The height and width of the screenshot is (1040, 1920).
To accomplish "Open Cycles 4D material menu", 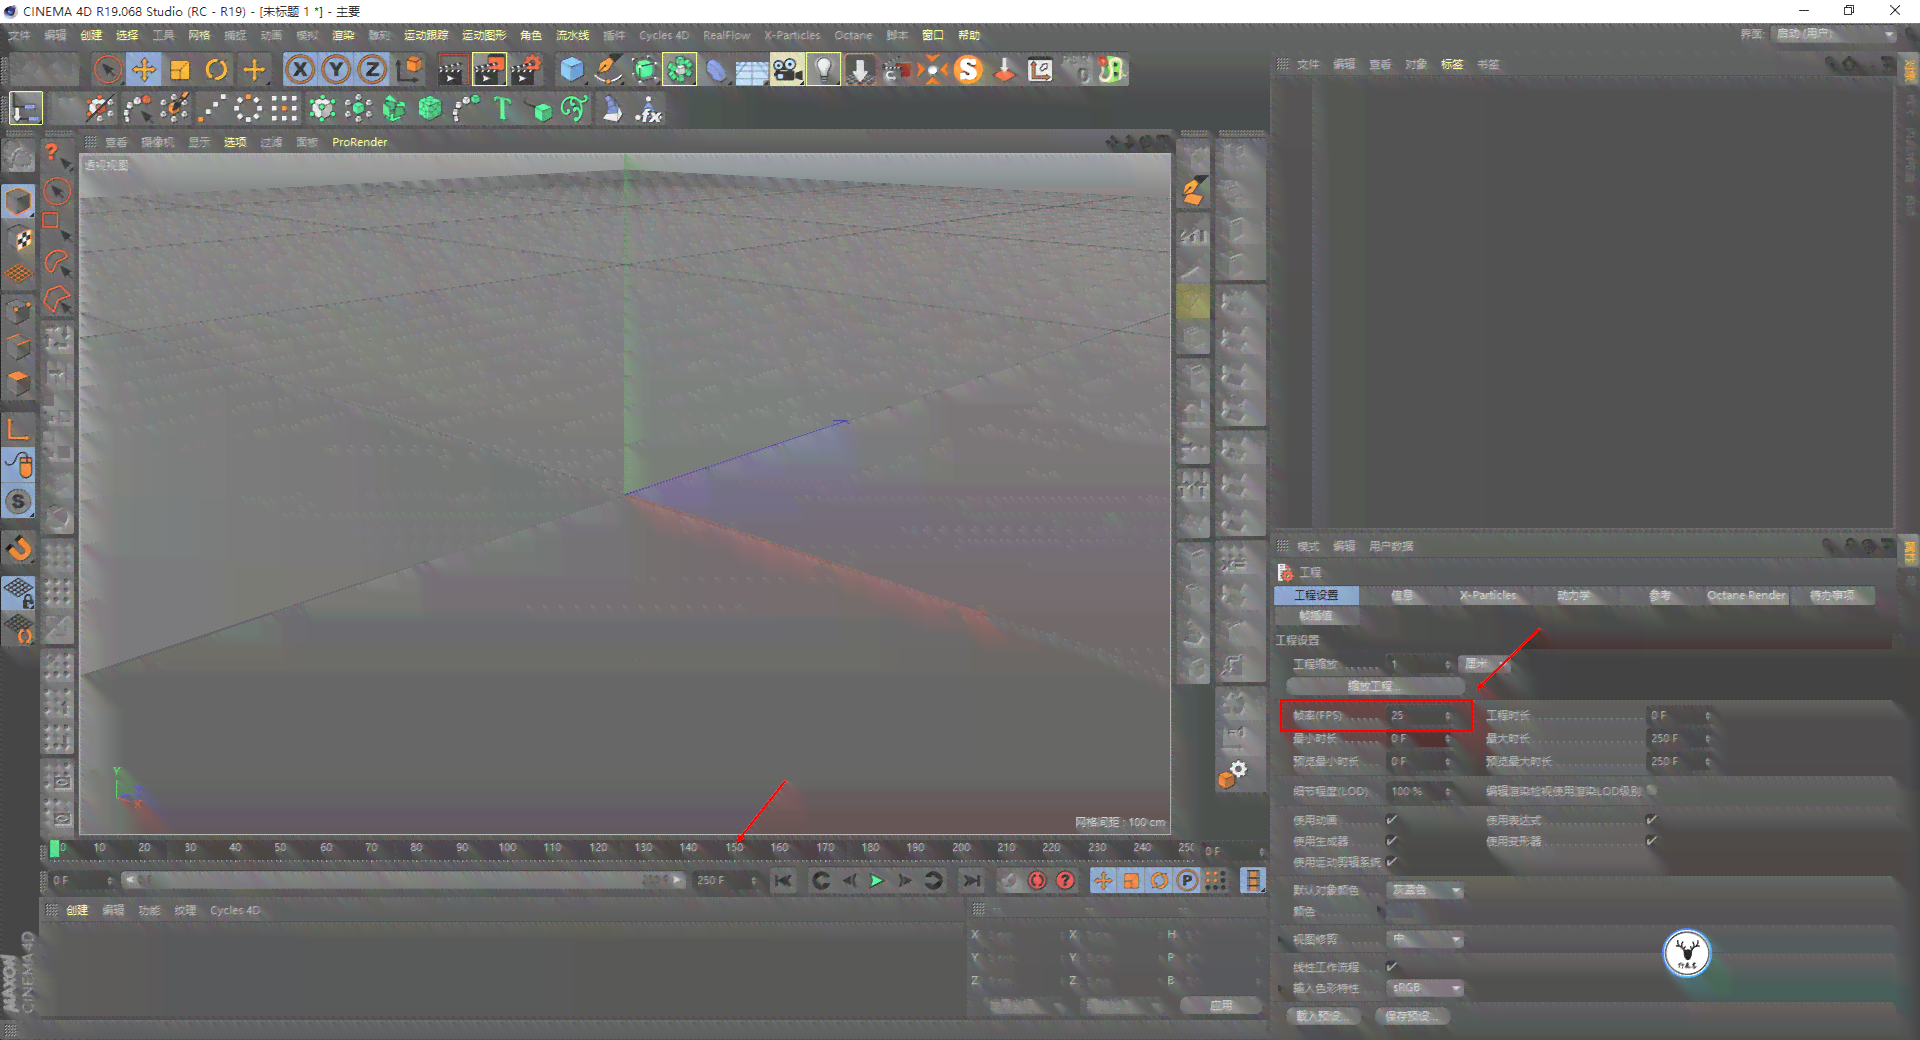I will (x=235, y=911).
